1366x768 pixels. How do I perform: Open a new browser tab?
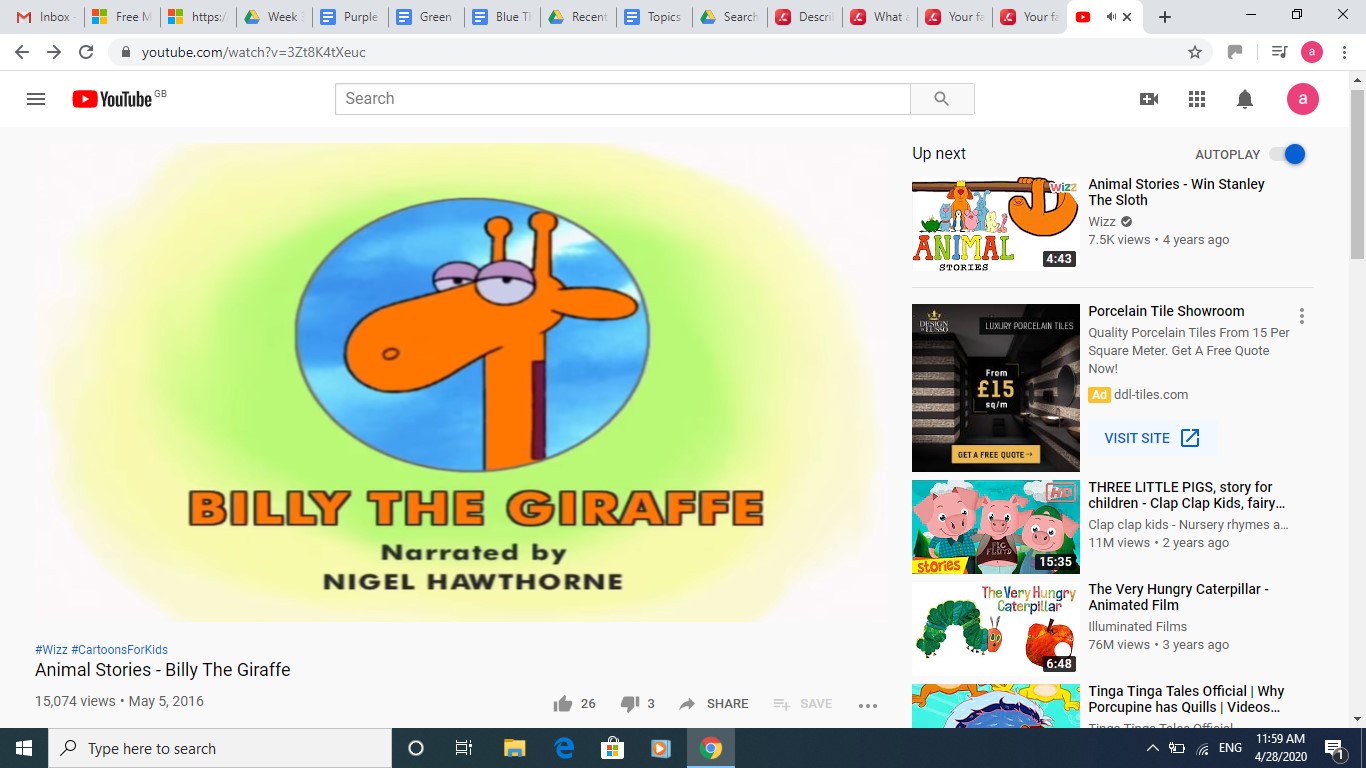(1164, 17)
